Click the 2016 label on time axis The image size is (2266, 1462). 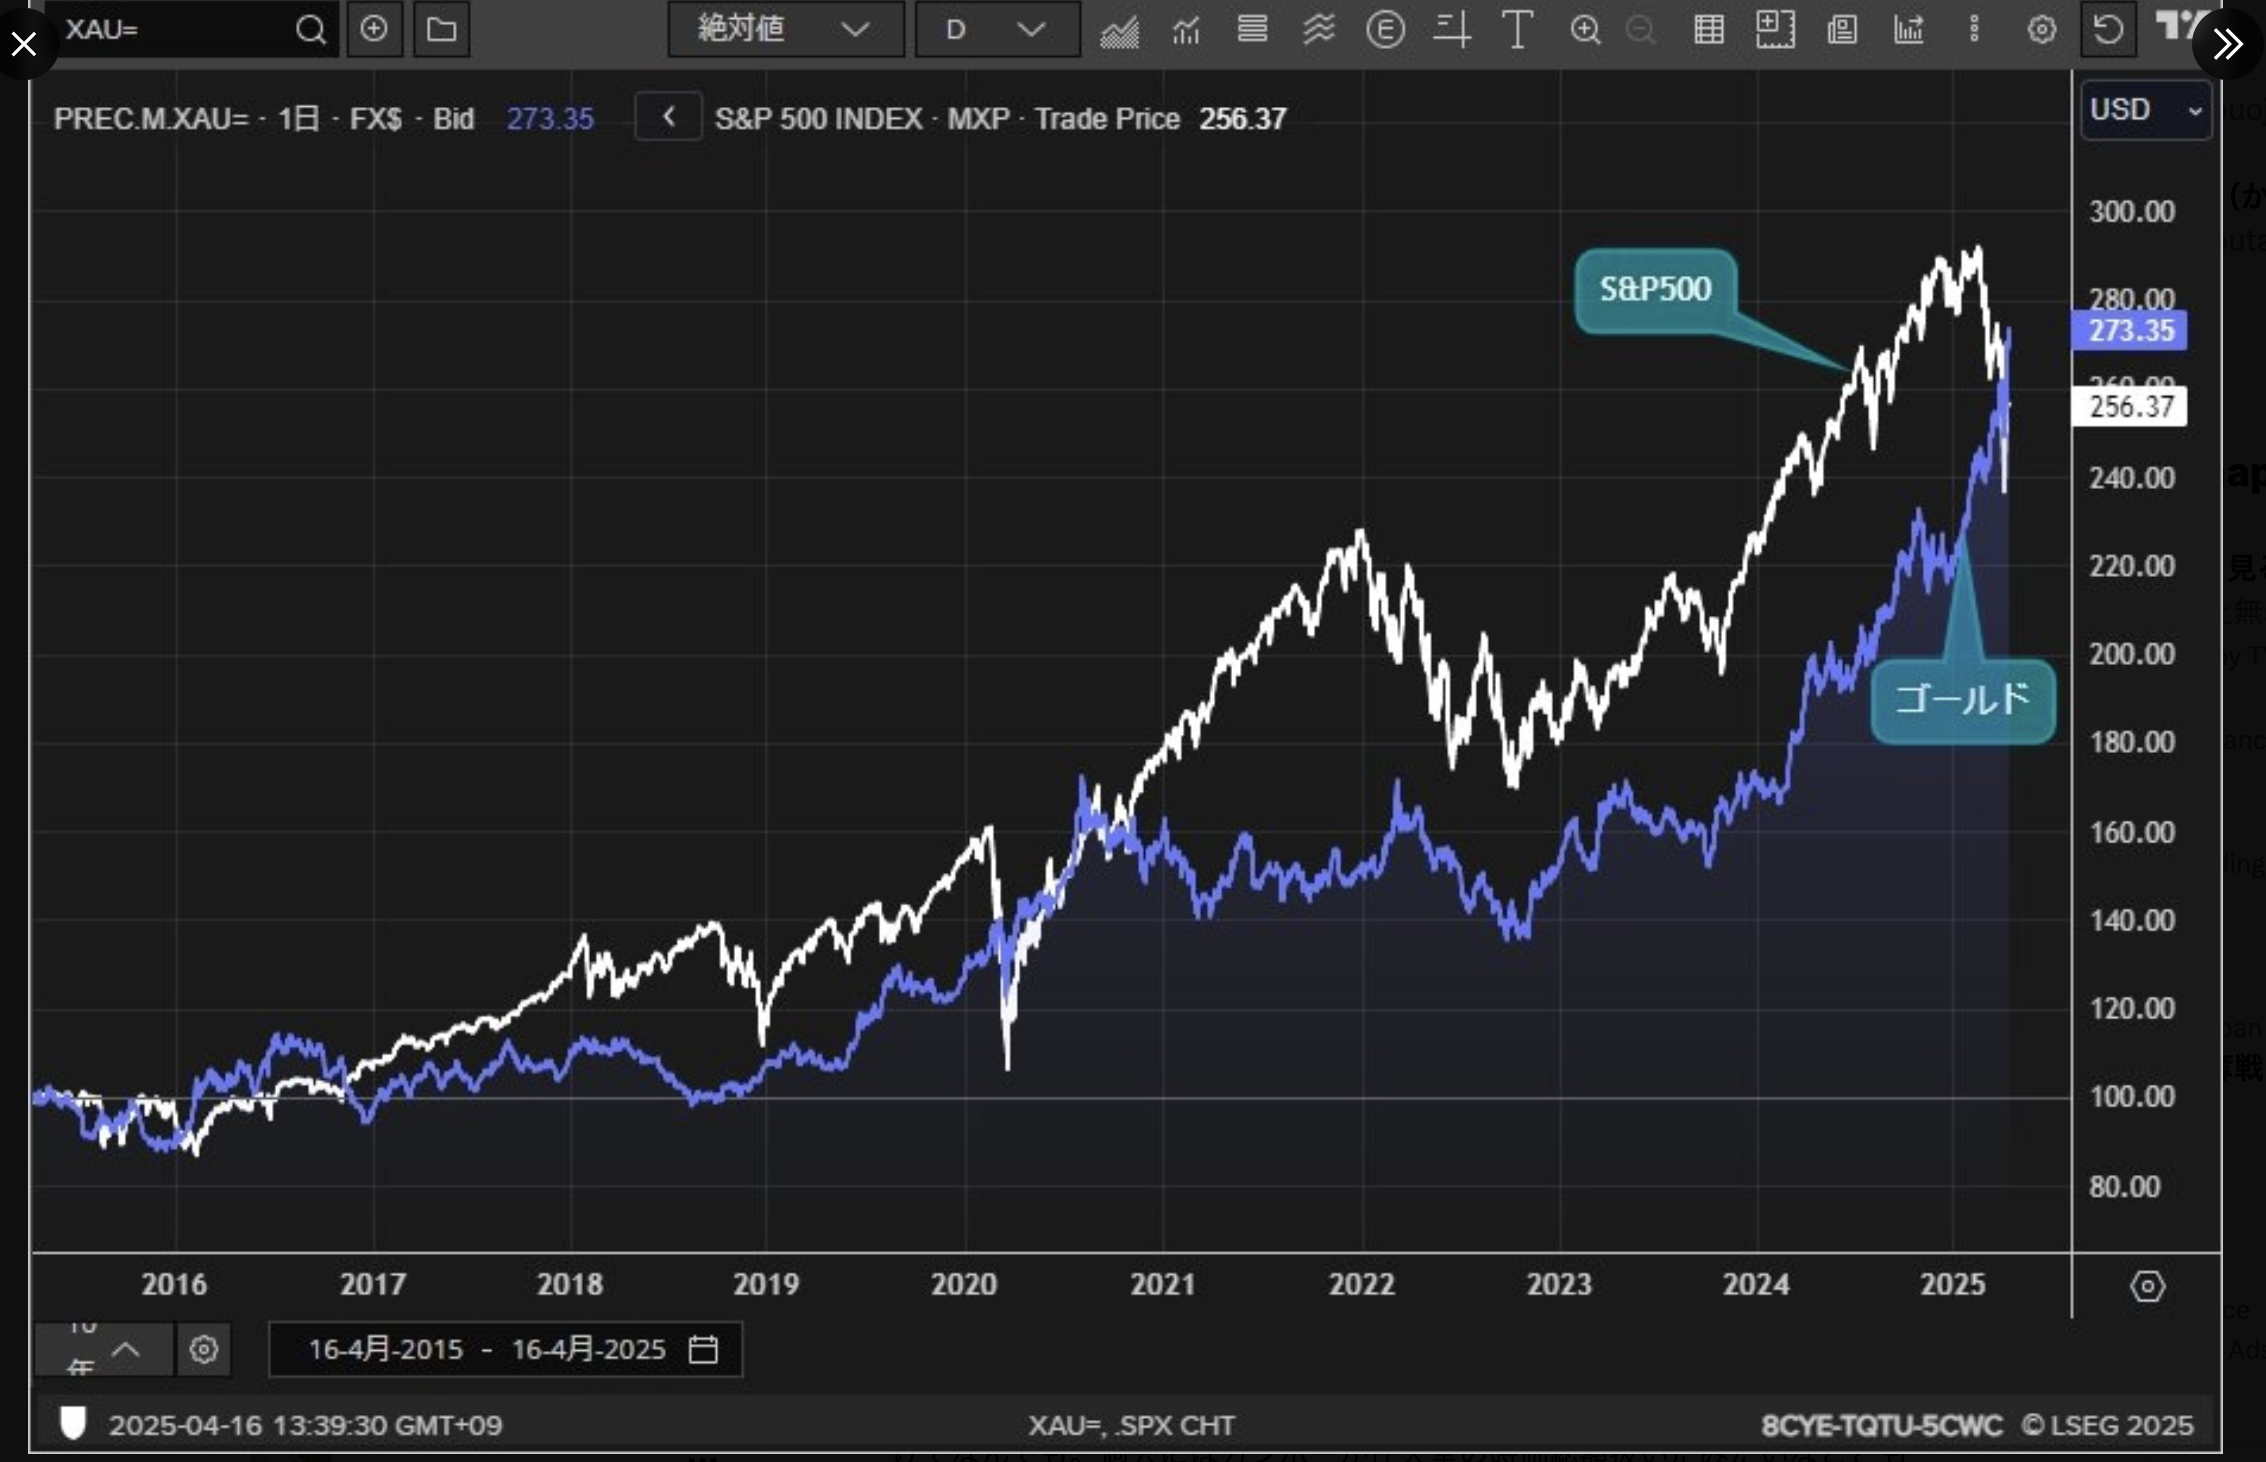174,1285
